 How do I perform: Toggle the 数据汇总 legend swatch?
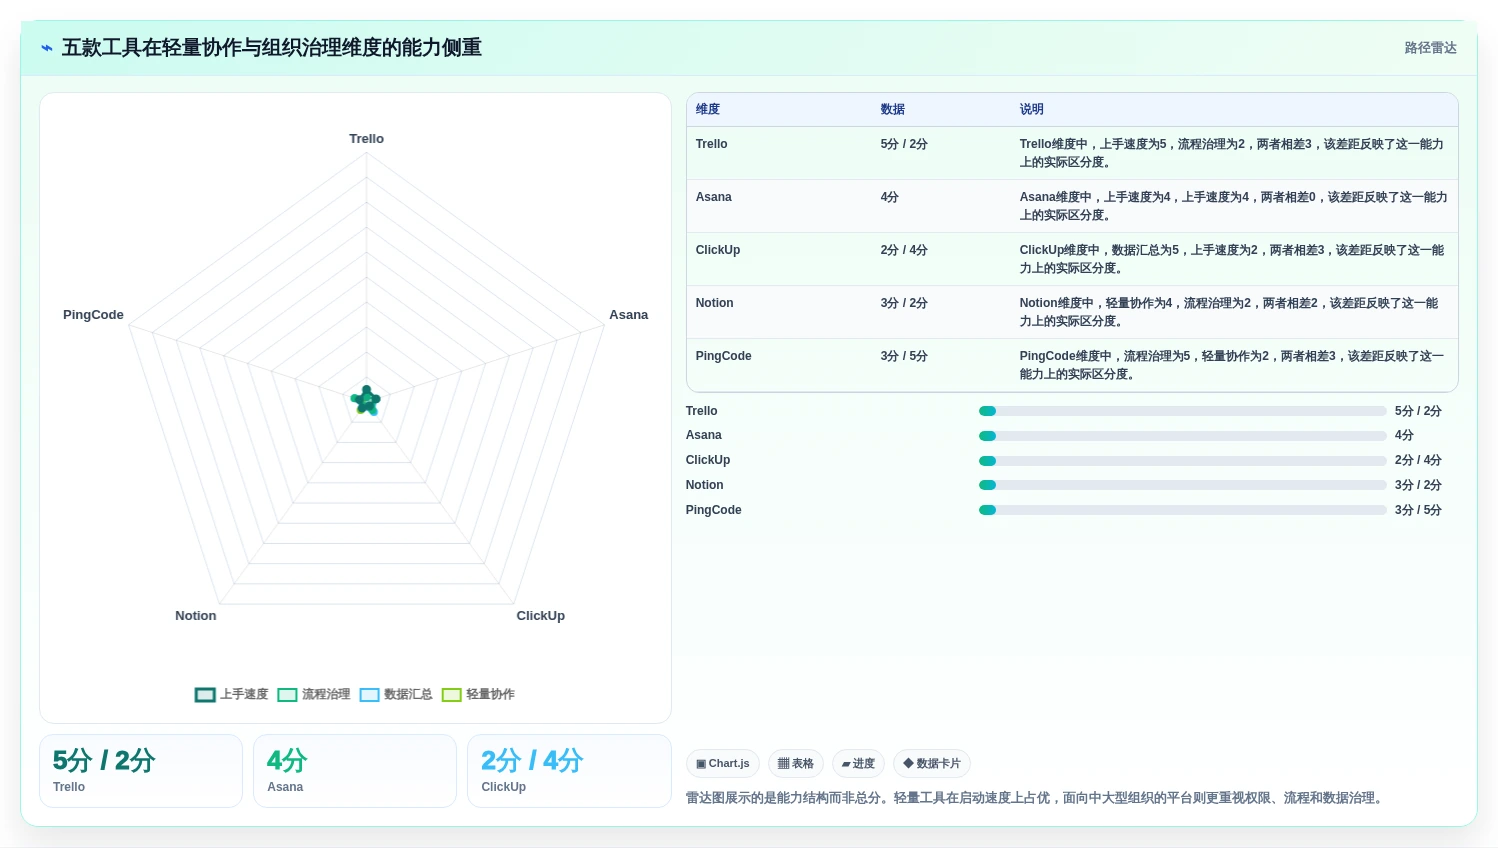pos(369,695)
